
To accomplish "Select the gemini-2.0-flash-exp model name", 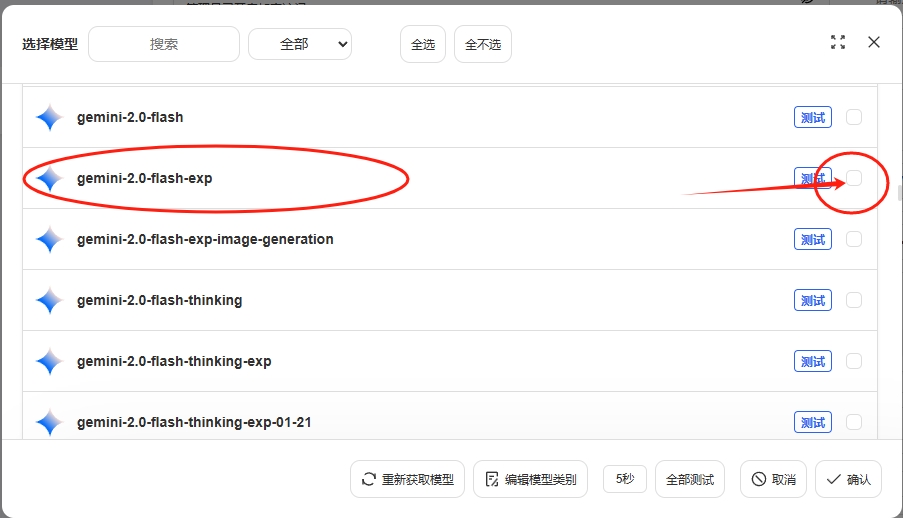I will click(x=145, y=179).
